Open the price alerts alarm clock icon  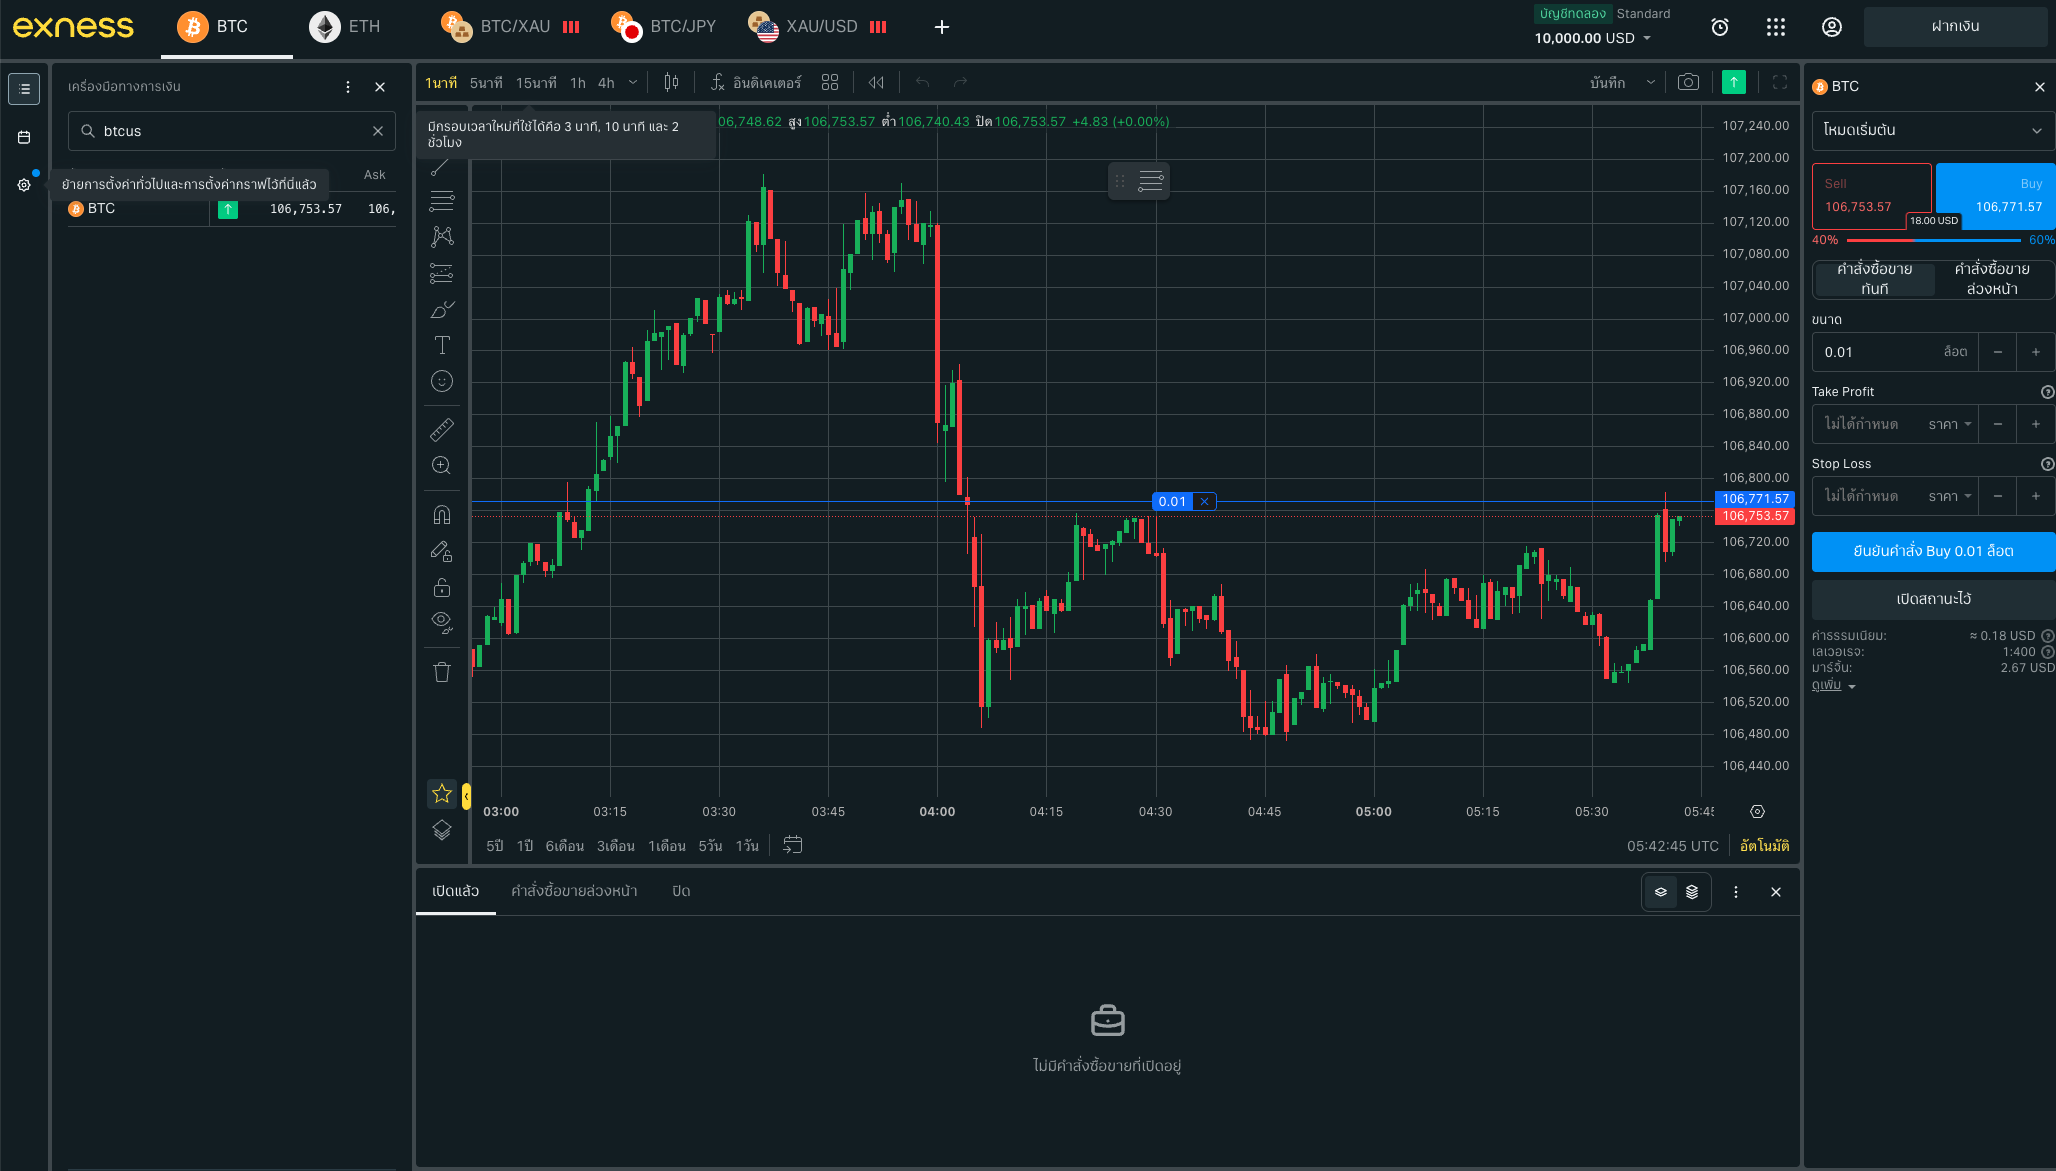pos(1720,27)
